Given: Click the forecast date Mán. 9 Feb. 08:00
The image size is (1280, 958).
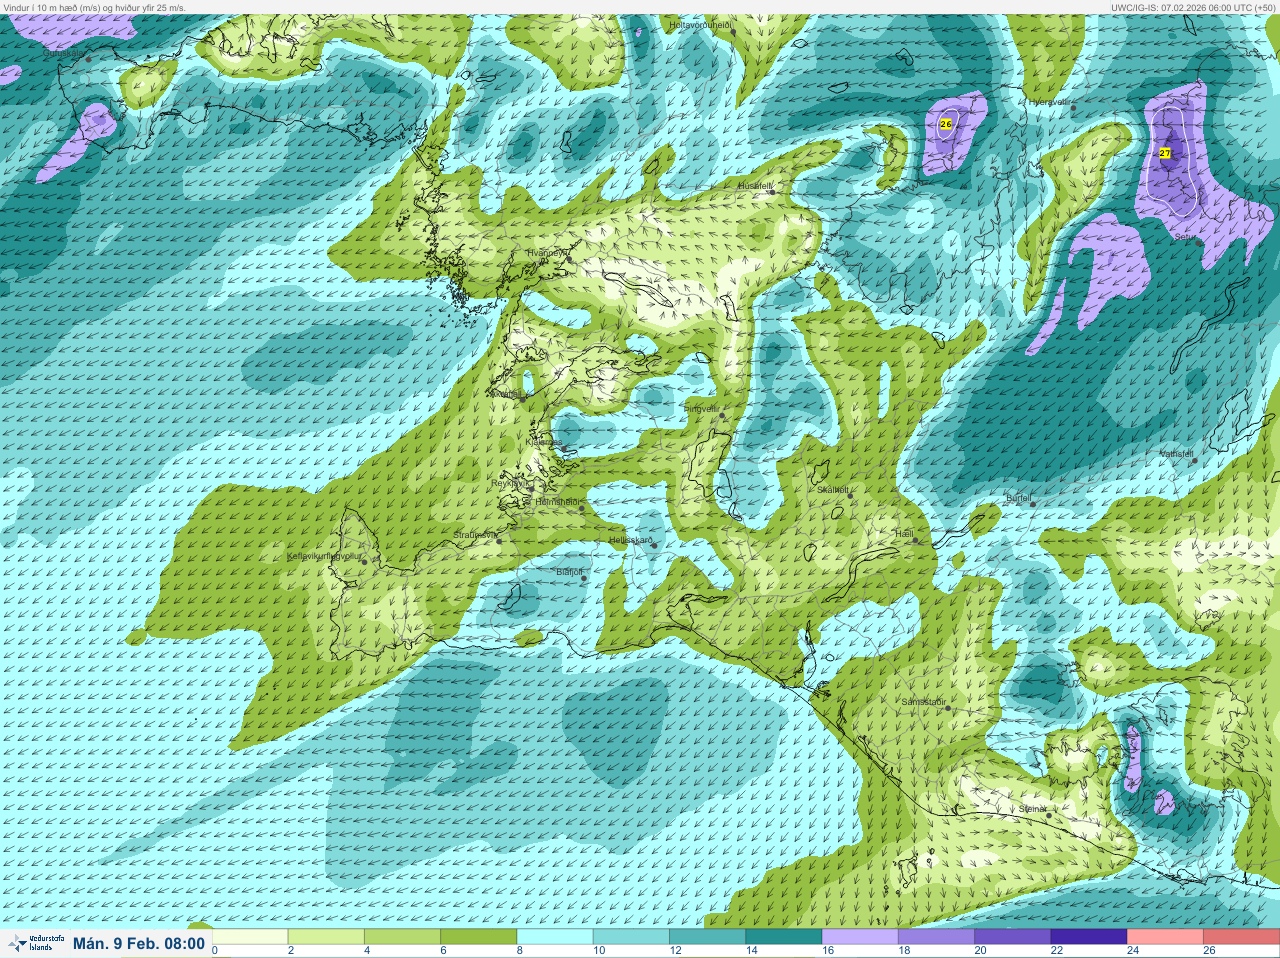Looking at the screenshot, I should point(139,943).
